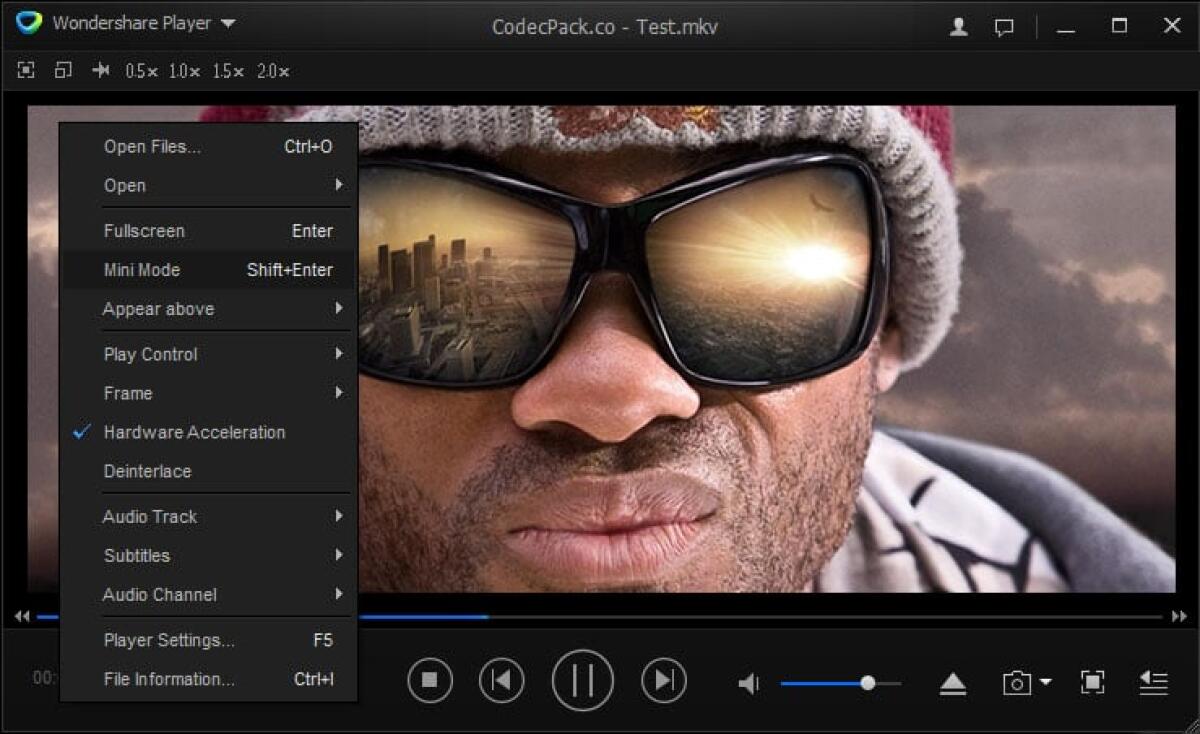Select Mini Mode from the menu
This screenshot has width=1200, height=734.
click(x=141, y=269)
